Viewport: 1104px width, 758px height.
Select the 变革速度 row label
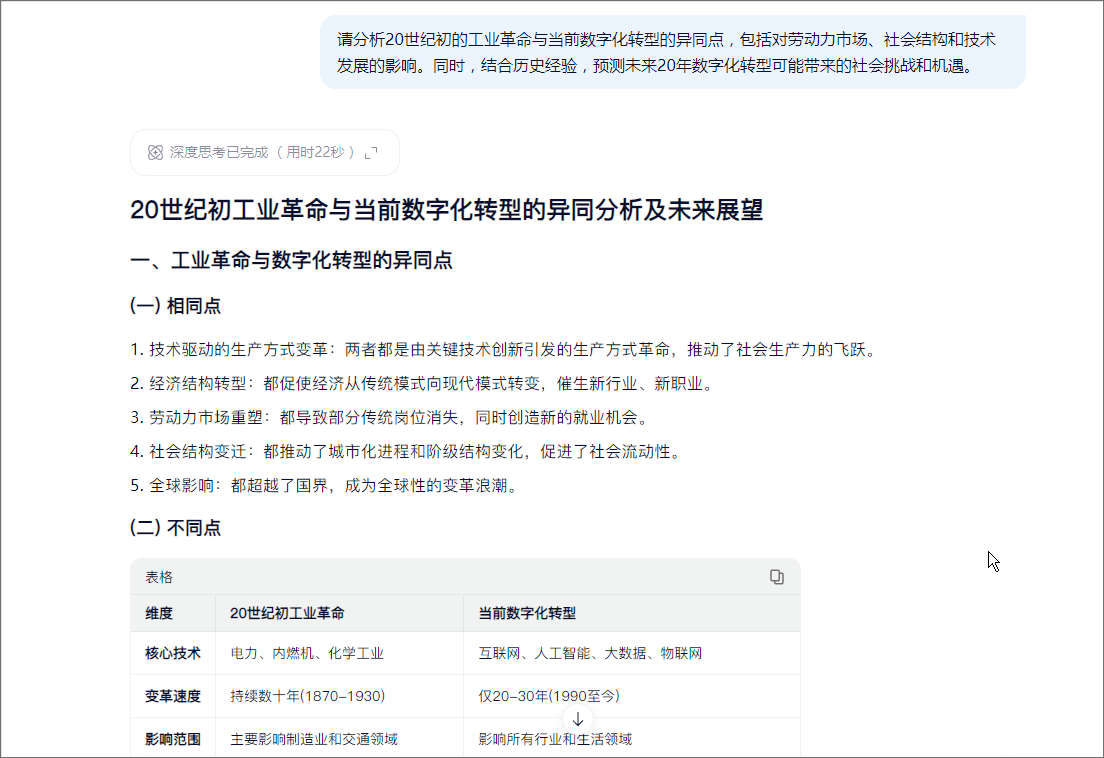pyautogui.click(x=173, y=696)
